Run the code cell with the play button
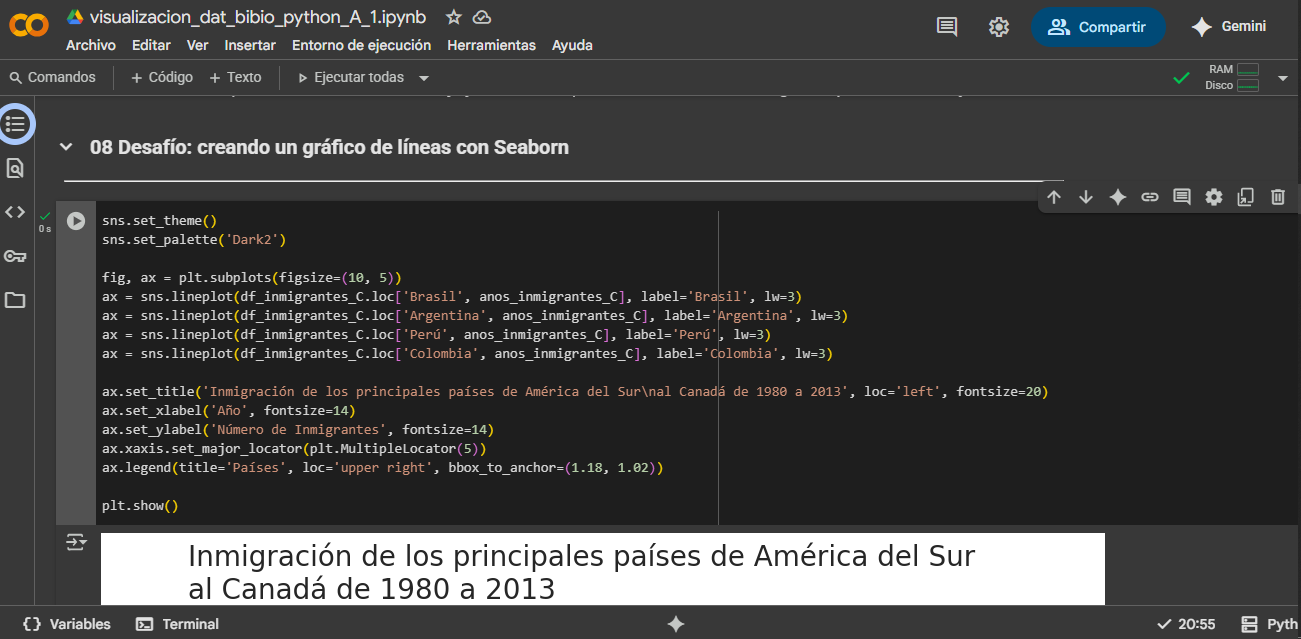The height and width of the screenshot is (639, 1301). pyautogui.click(x=76, y=220)
